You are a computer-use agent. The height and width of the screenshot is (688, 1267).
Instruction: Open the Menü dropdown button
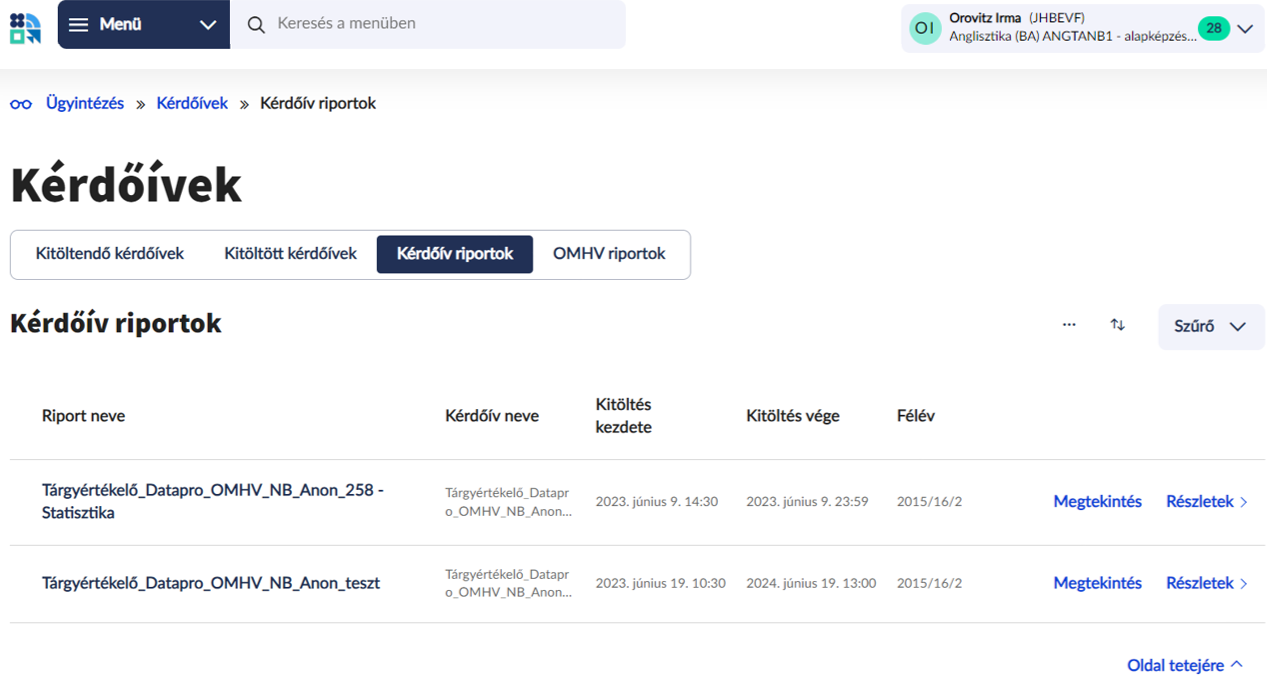144,25
